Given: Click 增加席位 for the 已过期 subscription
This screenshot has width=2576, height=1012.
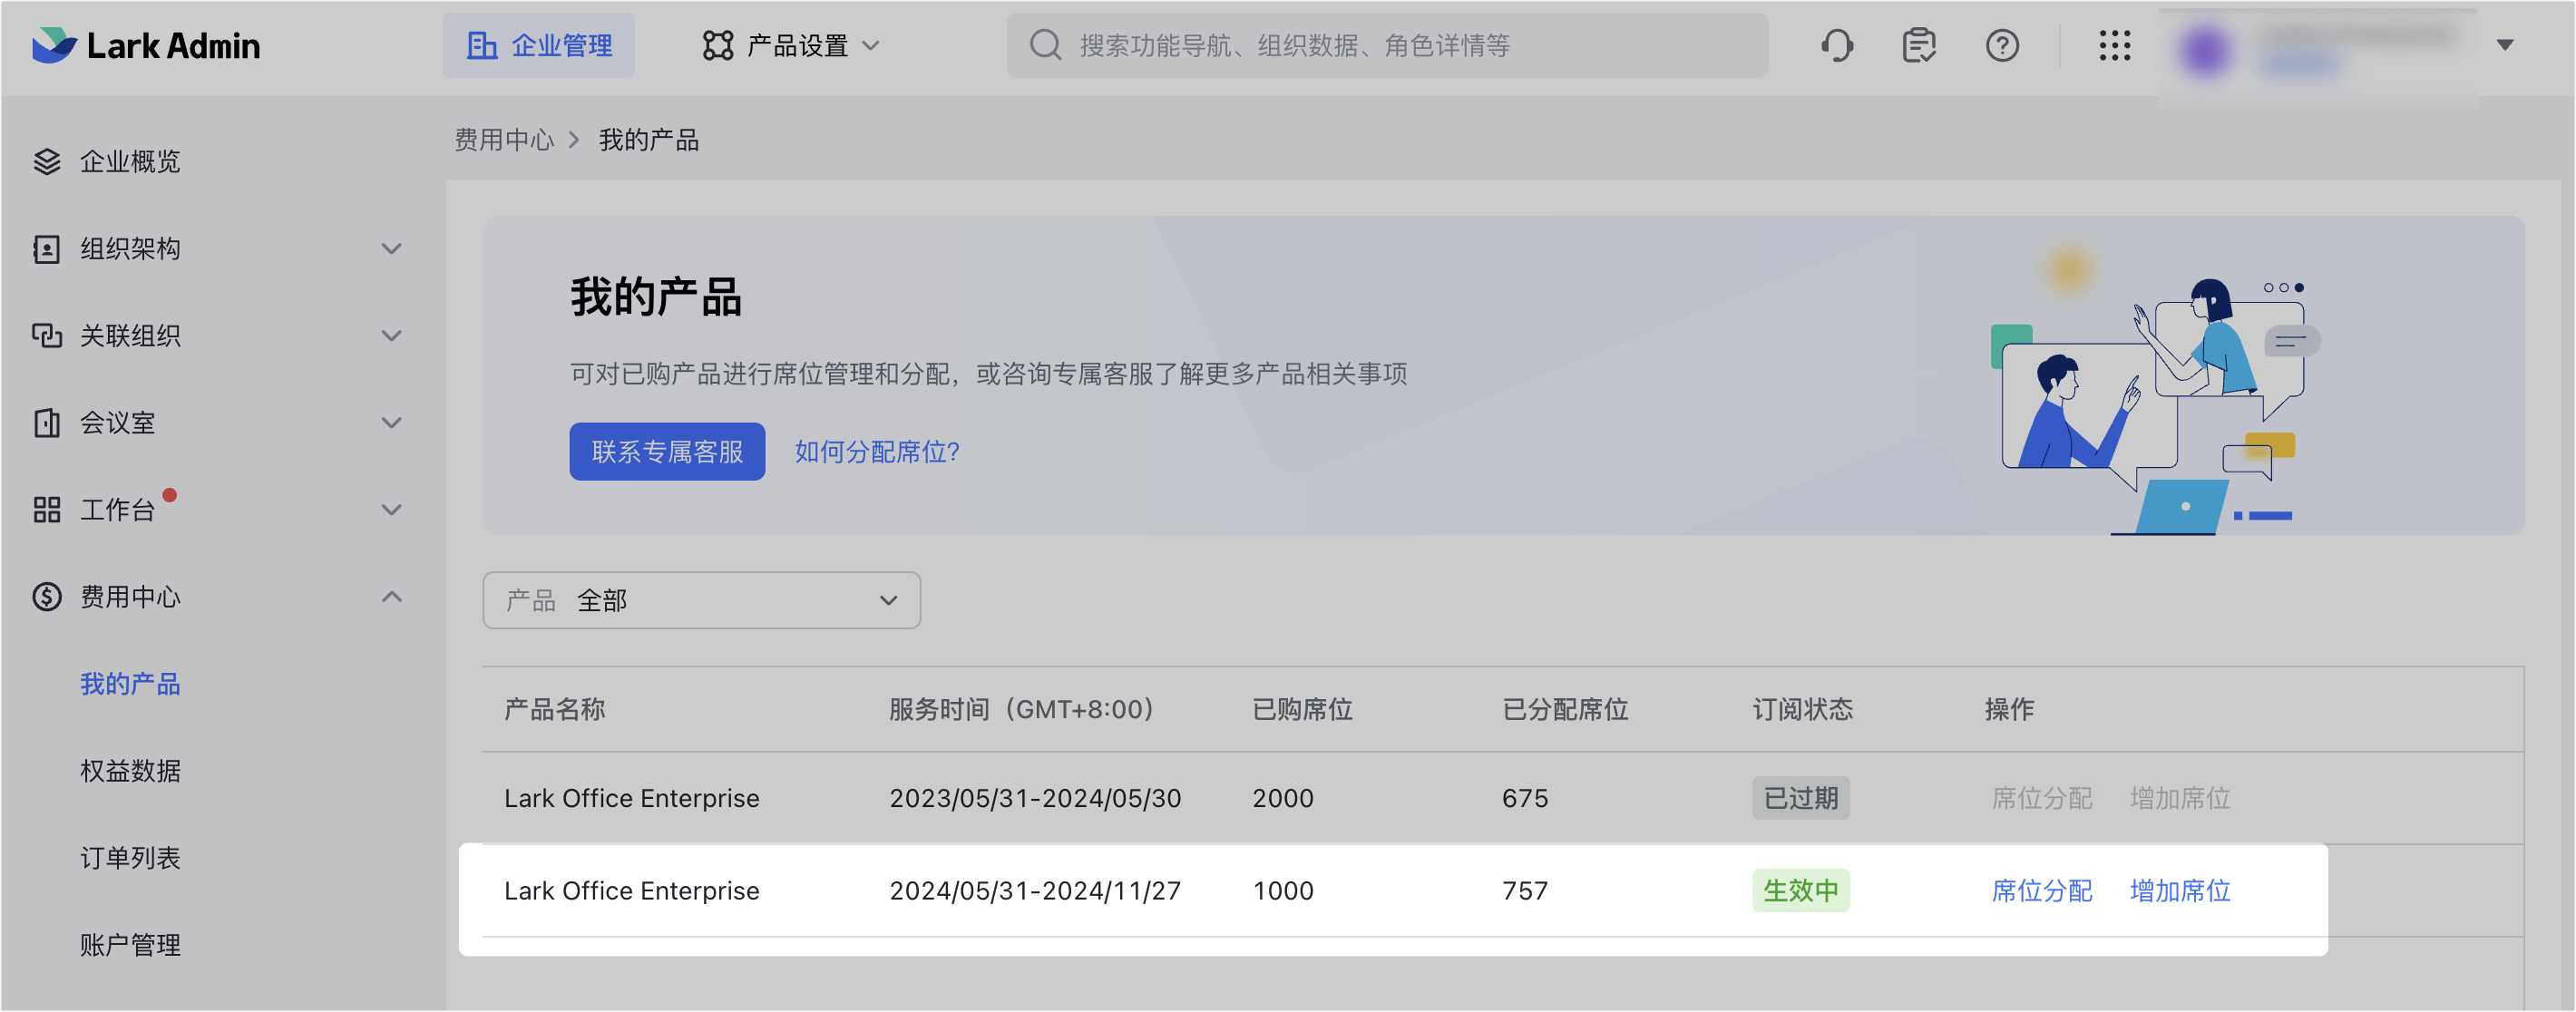Looking at the screenshot, I should (x=2180, y=798).
